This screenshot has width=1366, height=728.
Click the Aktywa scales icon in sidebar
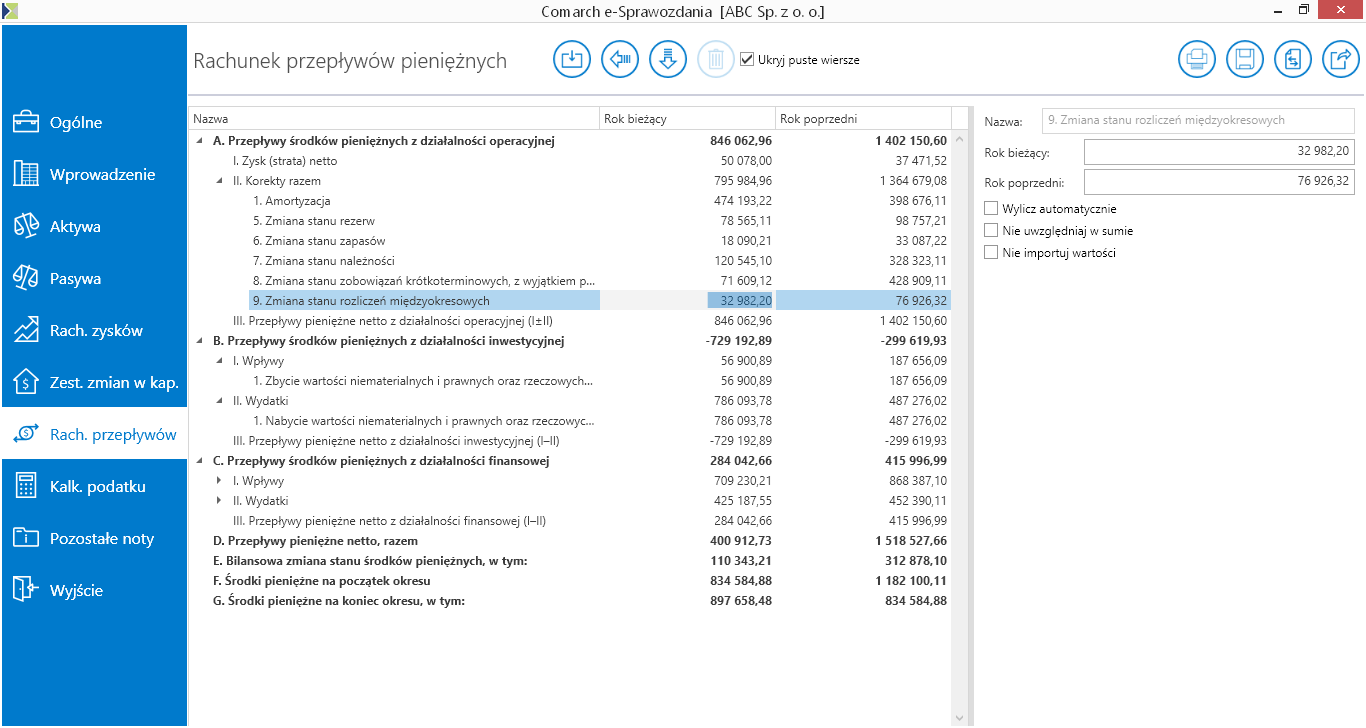coord(25,226)
